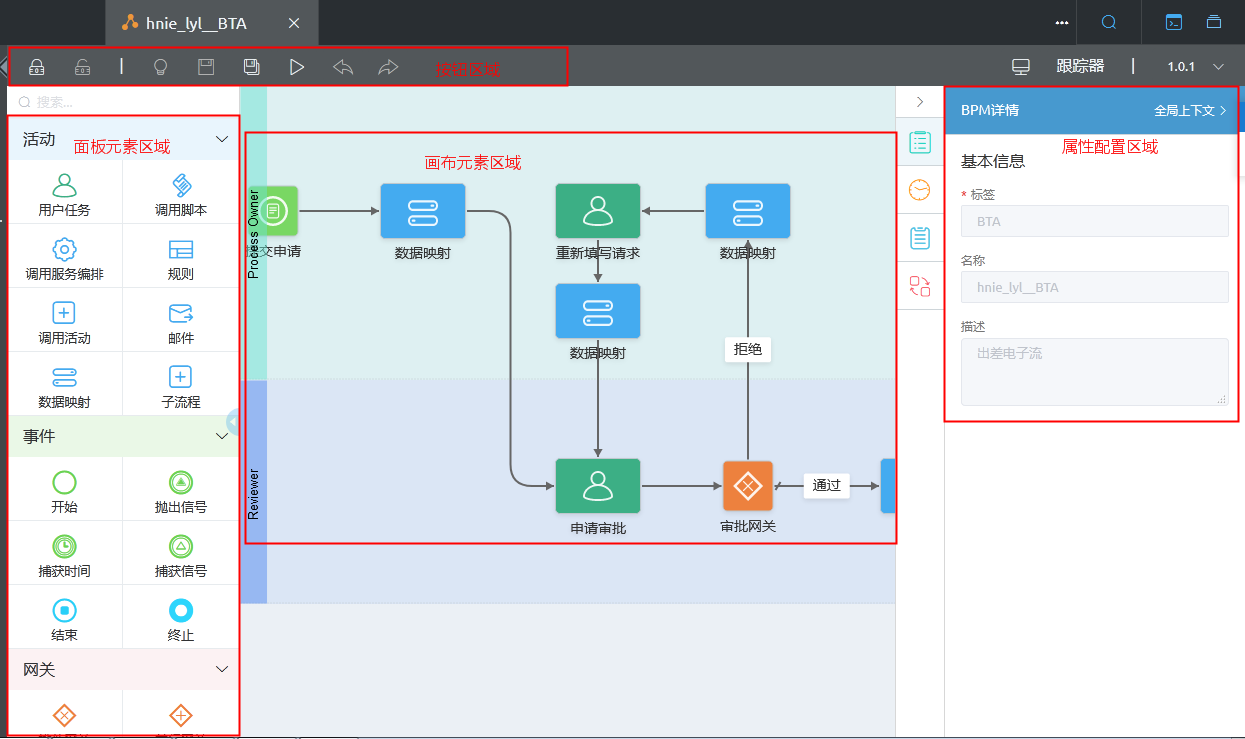
Task: Collapse the 活动 palette section
Action: tap(222, 139)
